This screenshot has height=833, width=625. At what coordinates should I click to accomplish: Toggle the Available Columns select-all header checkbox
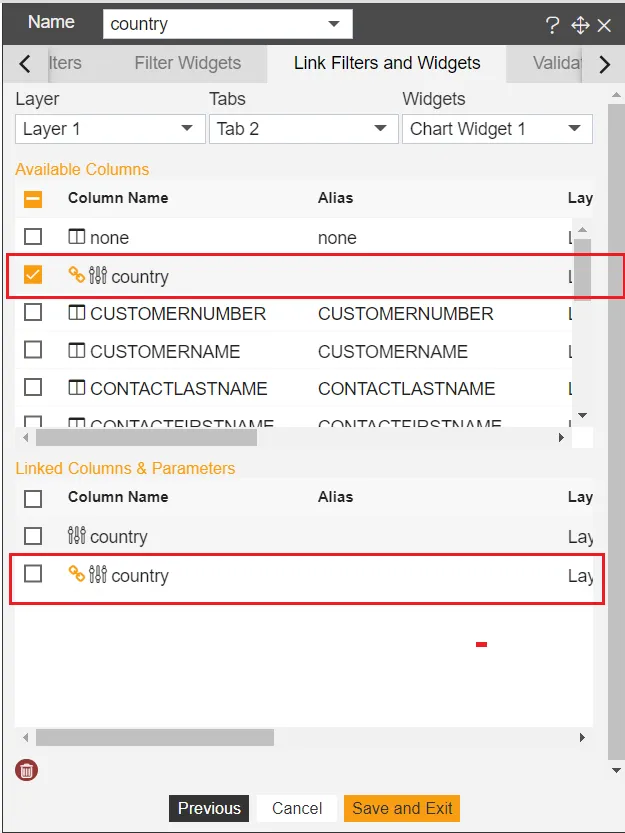[33, 199]
